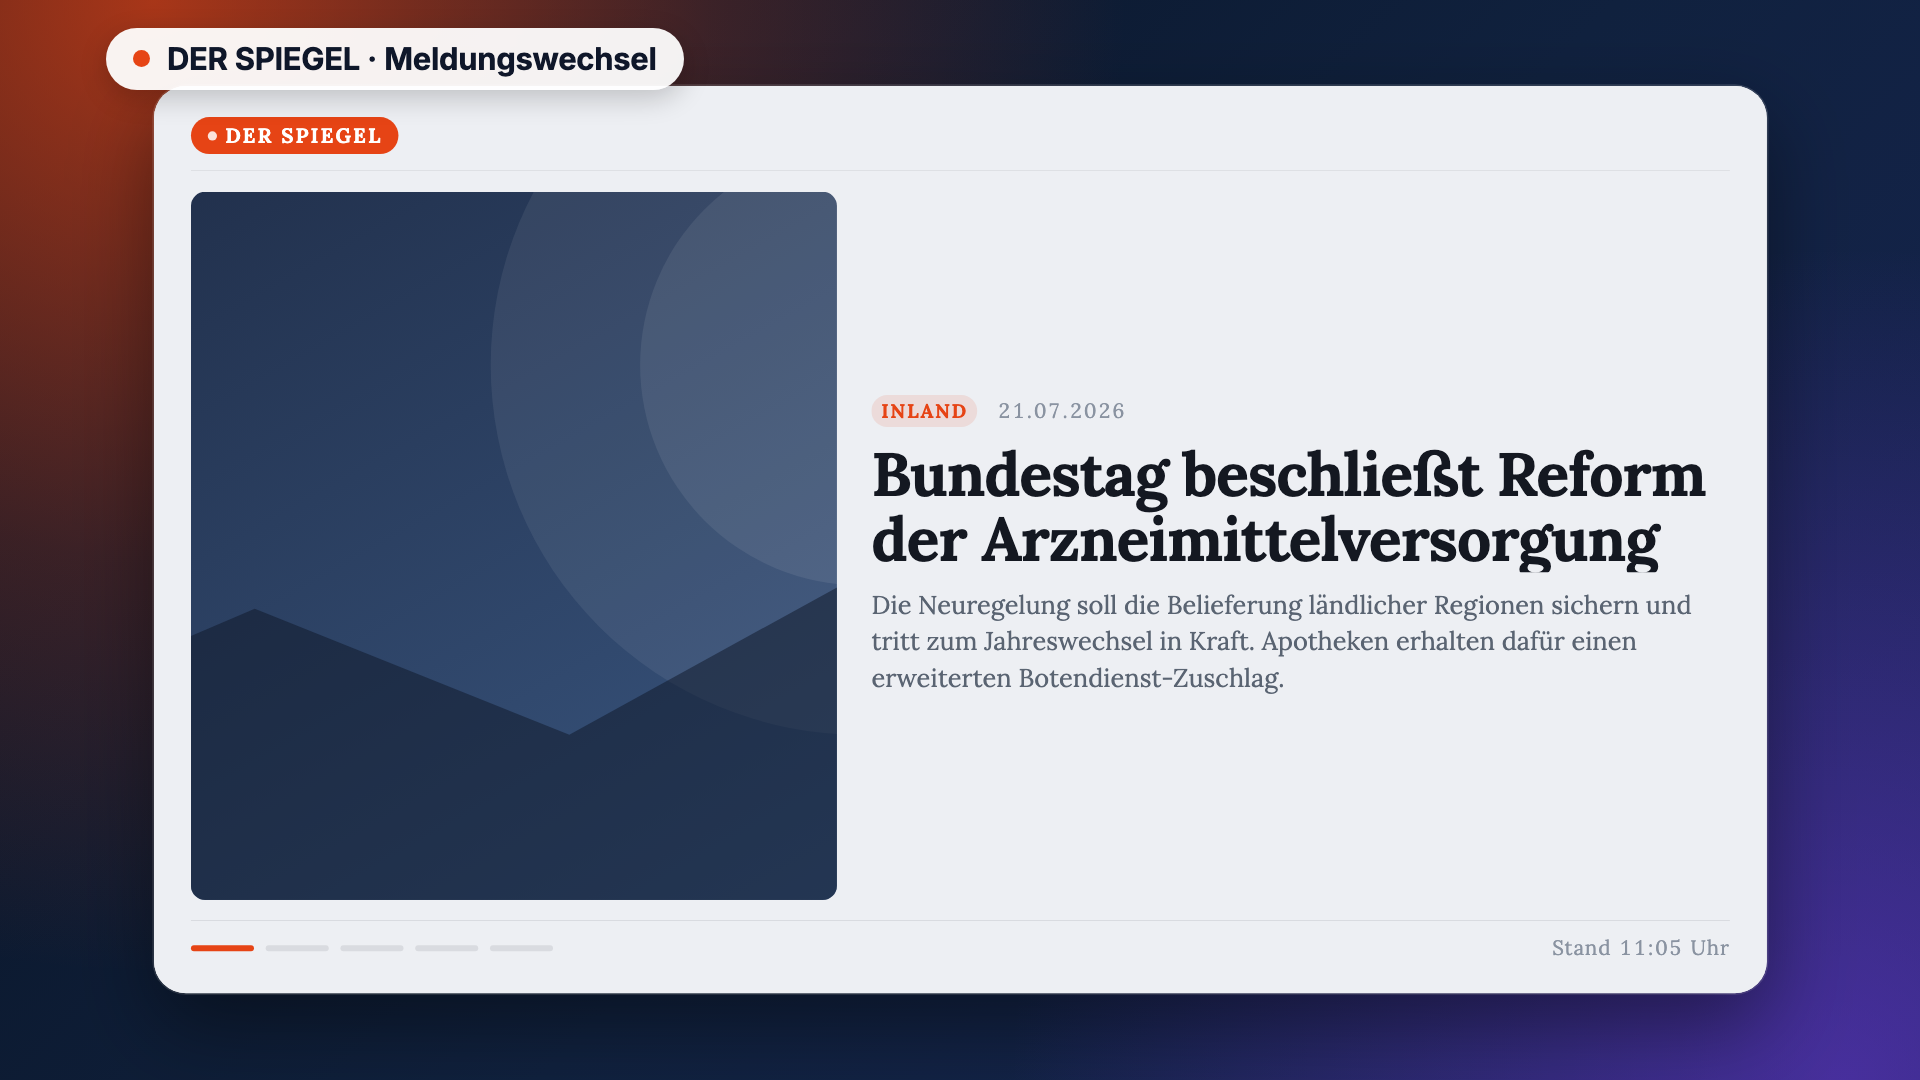The height and width of the screenshot is (1080, 1920).
Task: Click the 'Stand 11:05 Uhr' timestamp
Action: [x=1640, y=948]
